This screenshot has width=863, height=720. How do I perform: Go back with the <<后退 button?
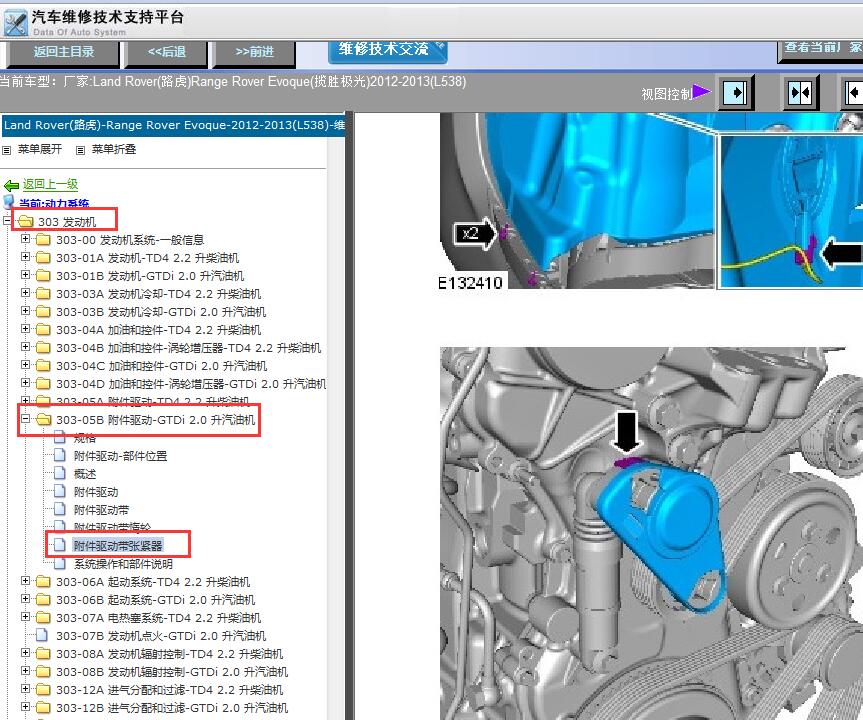point(166,53)
